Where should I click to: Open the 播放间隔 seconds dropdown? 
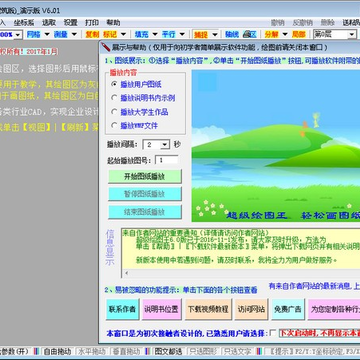pyautogui.click(x=165, y=145)
